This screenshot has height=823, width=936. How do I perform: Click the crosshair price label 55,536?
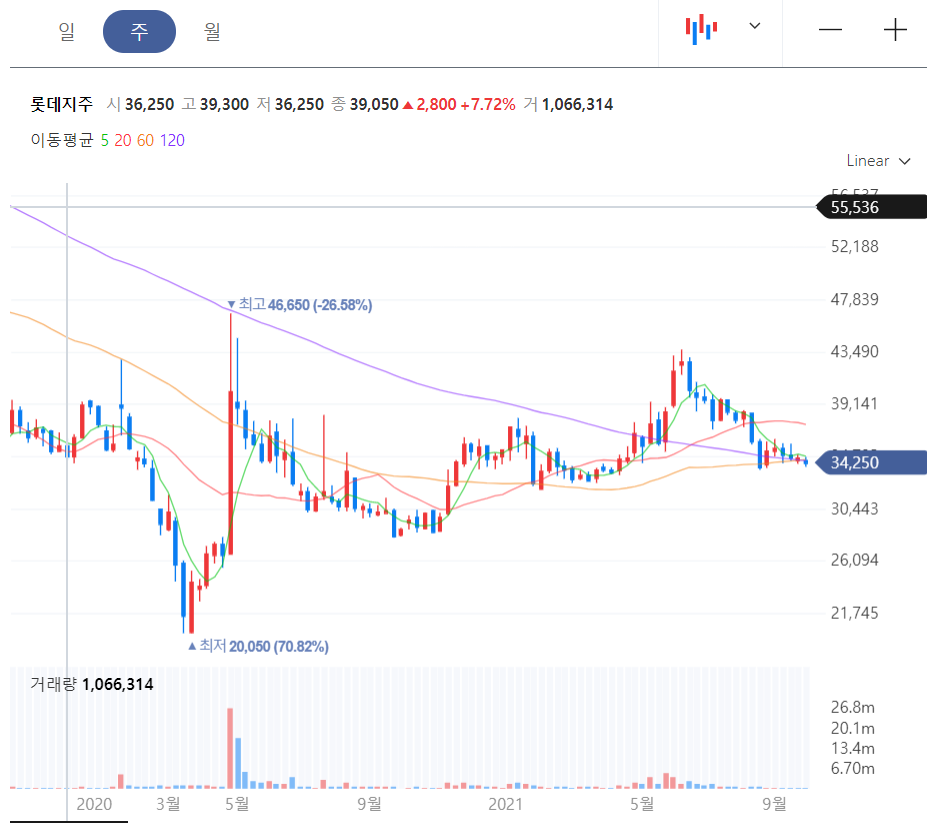tap(872, 207)
